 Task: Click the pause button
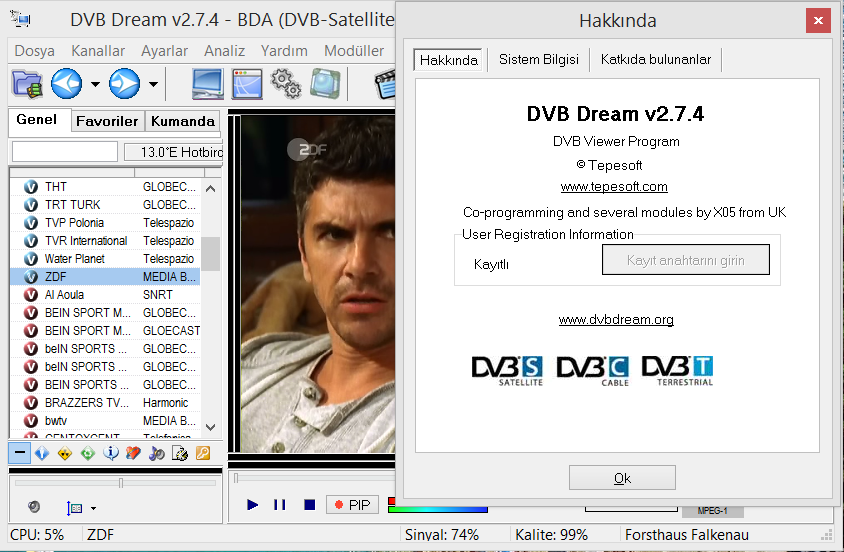coord(279,505)
